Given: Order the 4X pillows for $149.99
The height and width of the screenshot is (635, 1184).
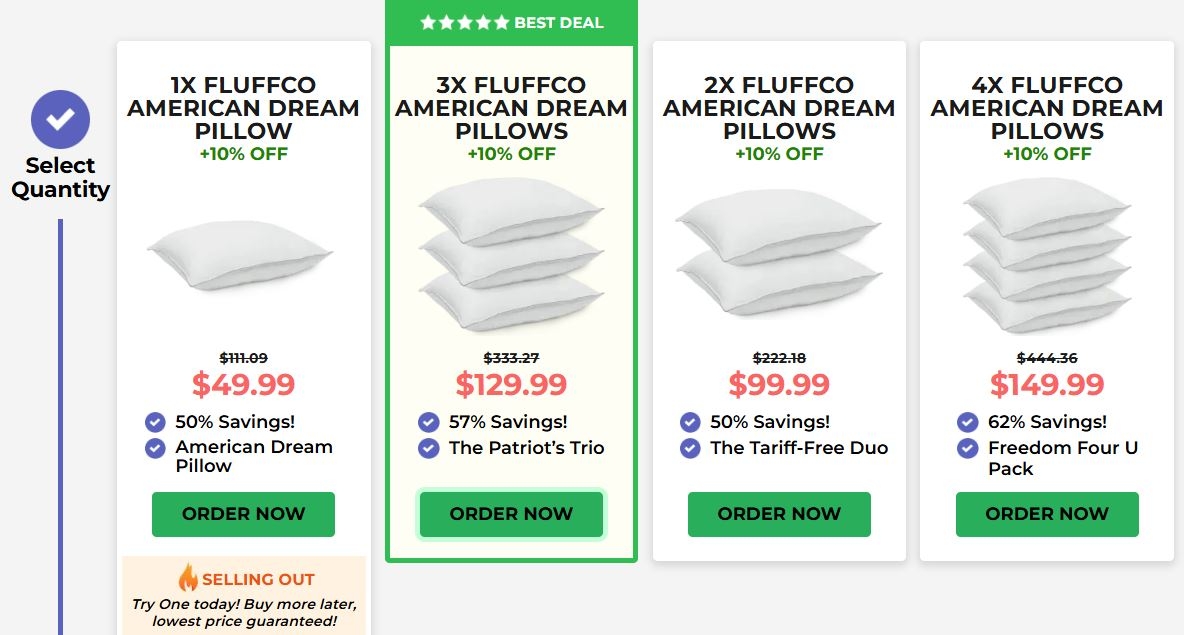Looking at the screenshot, I should coord(1047,514).
